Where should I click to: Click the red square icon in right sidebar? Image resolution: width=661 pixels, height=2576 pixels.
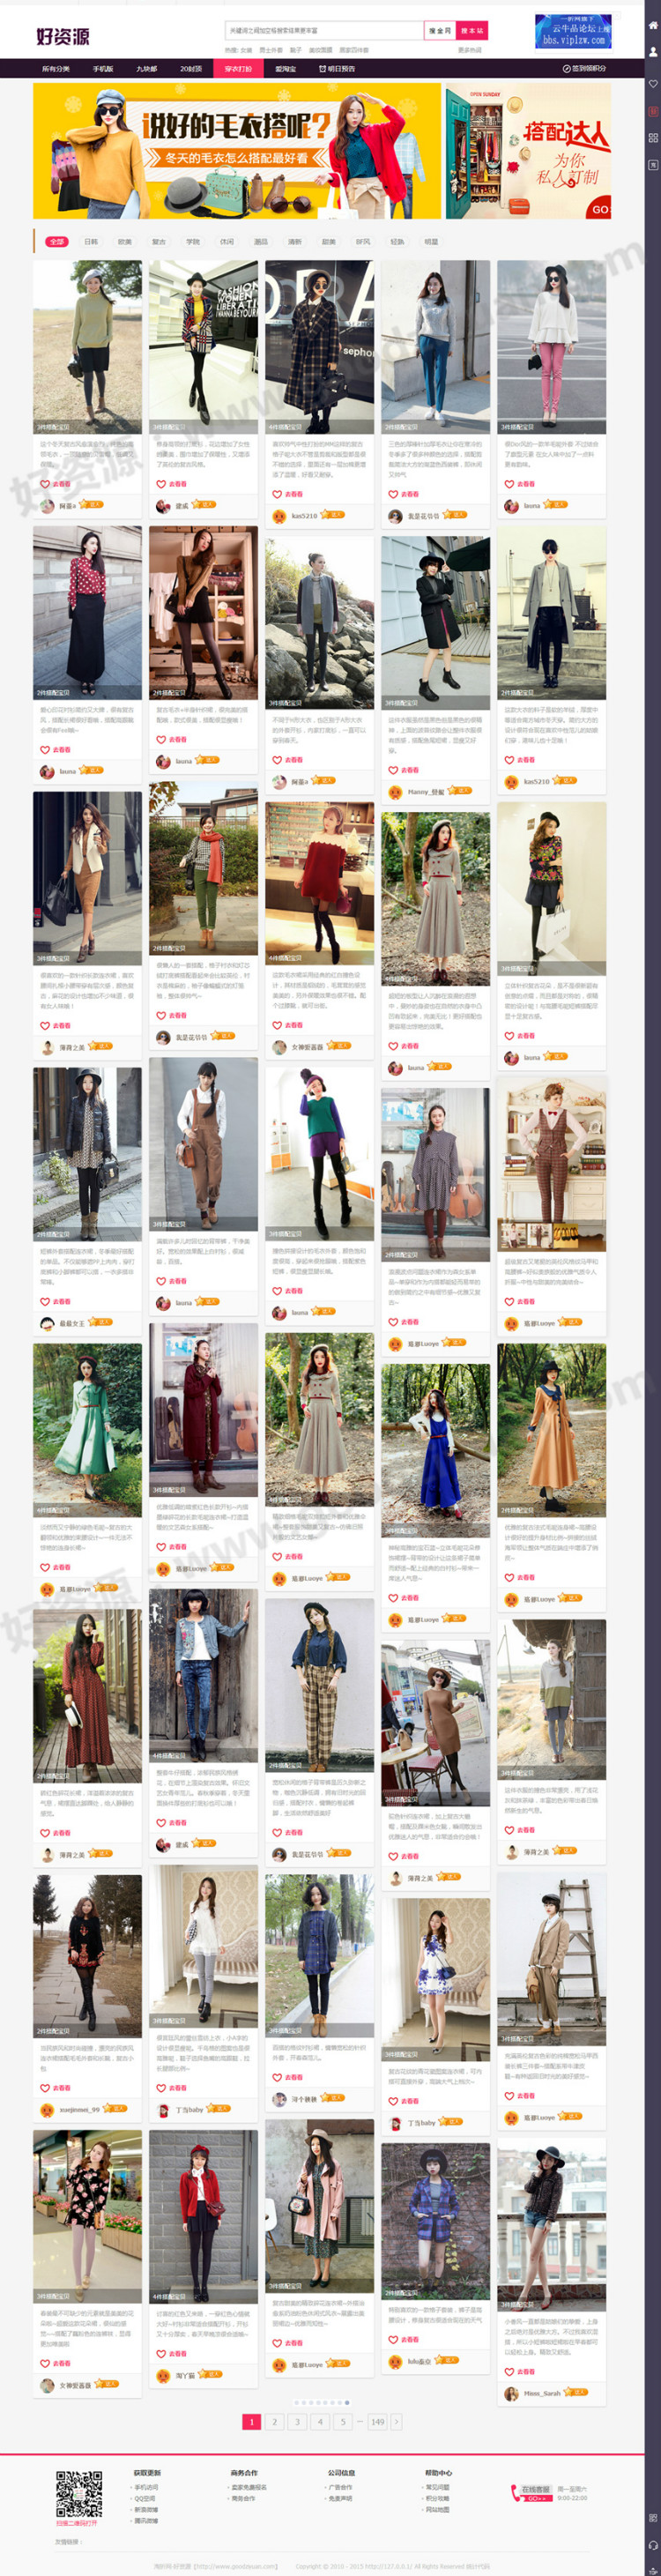653,111
